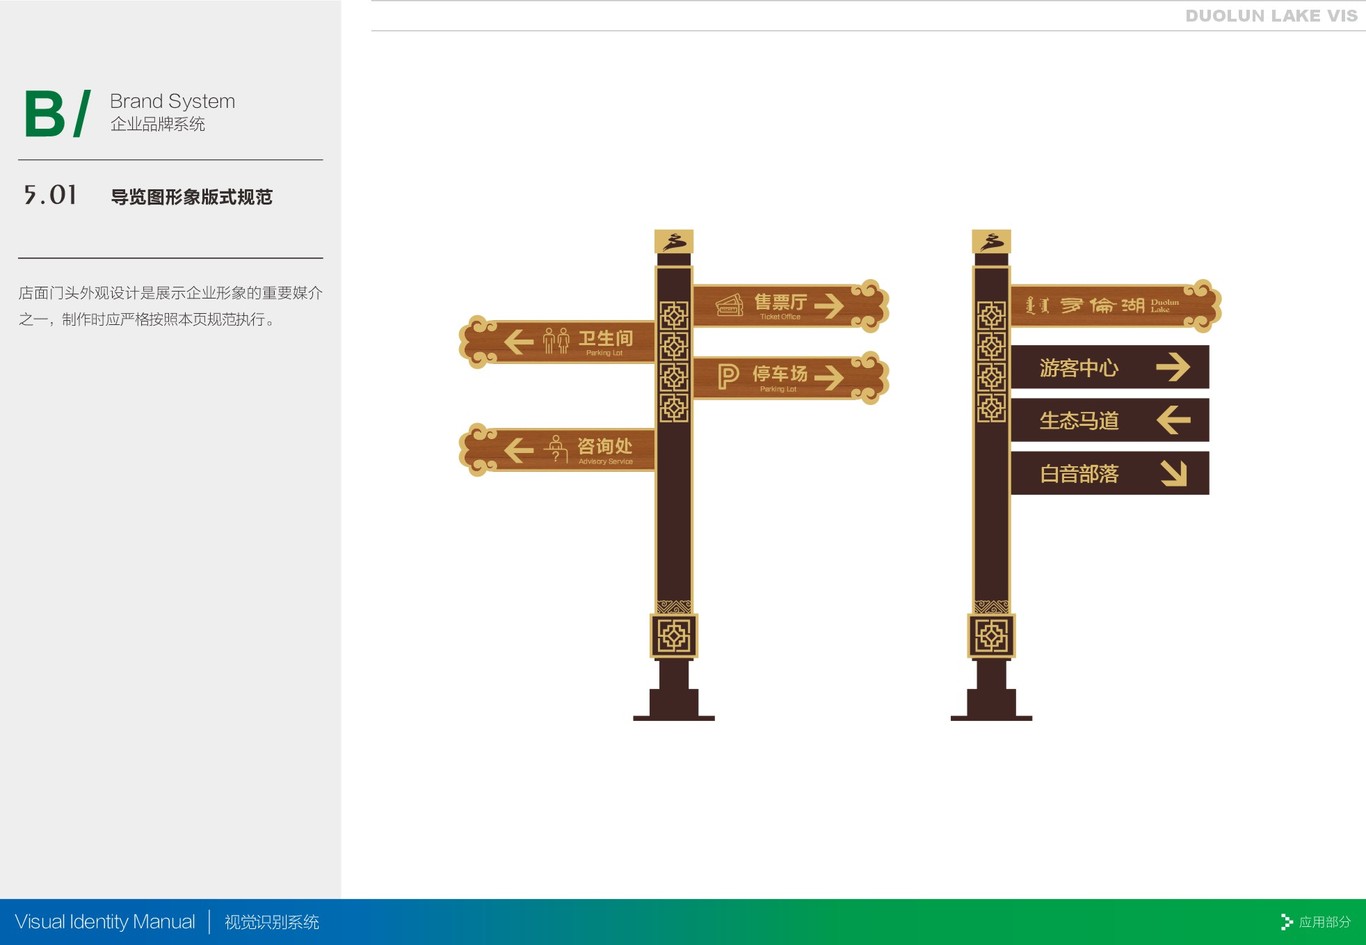Click the 咨询处 sign text
The image size is (1366, 945).
605,447
